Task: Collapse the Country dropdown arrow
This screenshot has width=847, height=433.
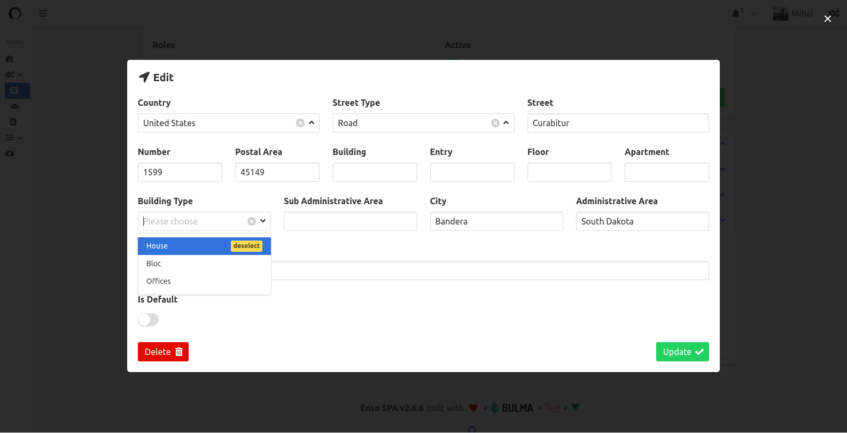Action: 312,123
